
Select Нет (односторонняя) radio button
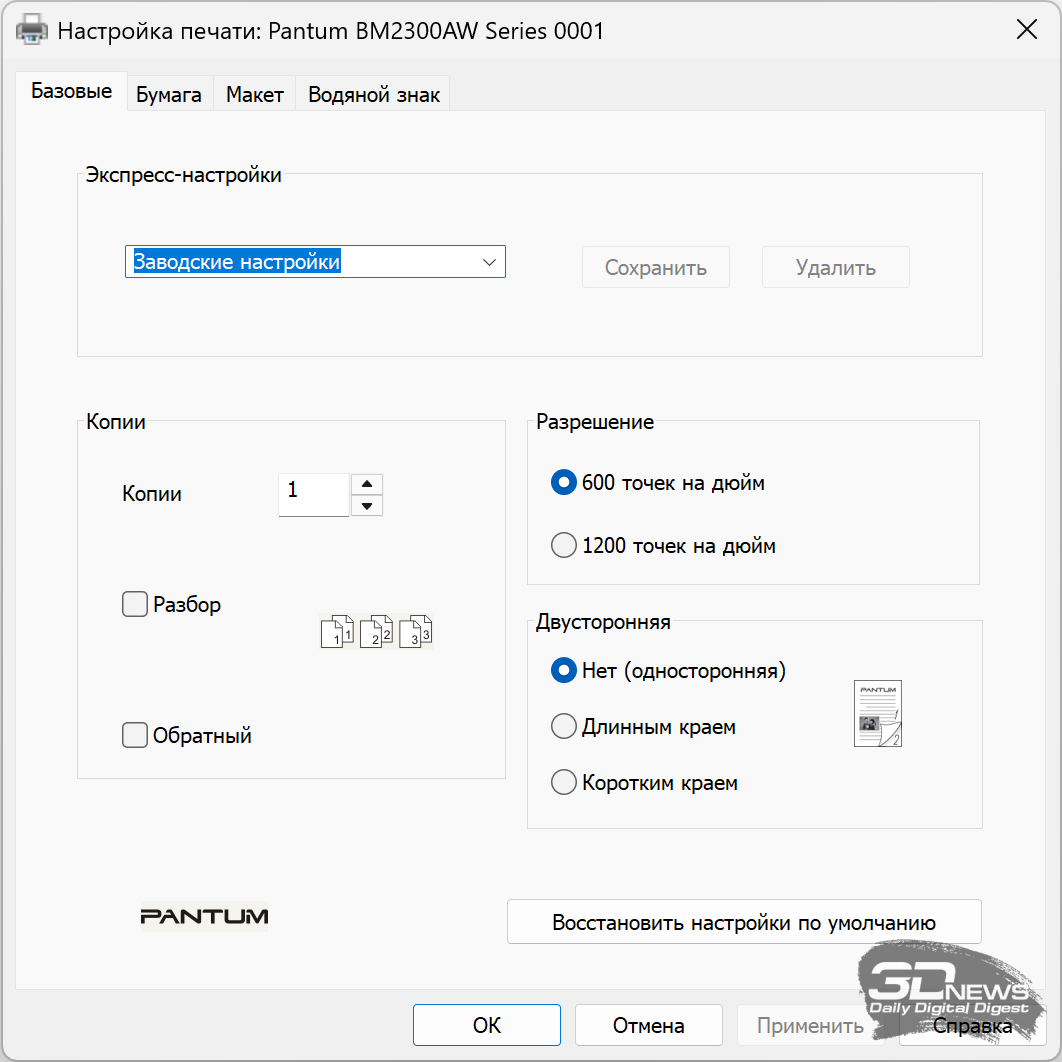pyautogui.click(x=564, y=670)
